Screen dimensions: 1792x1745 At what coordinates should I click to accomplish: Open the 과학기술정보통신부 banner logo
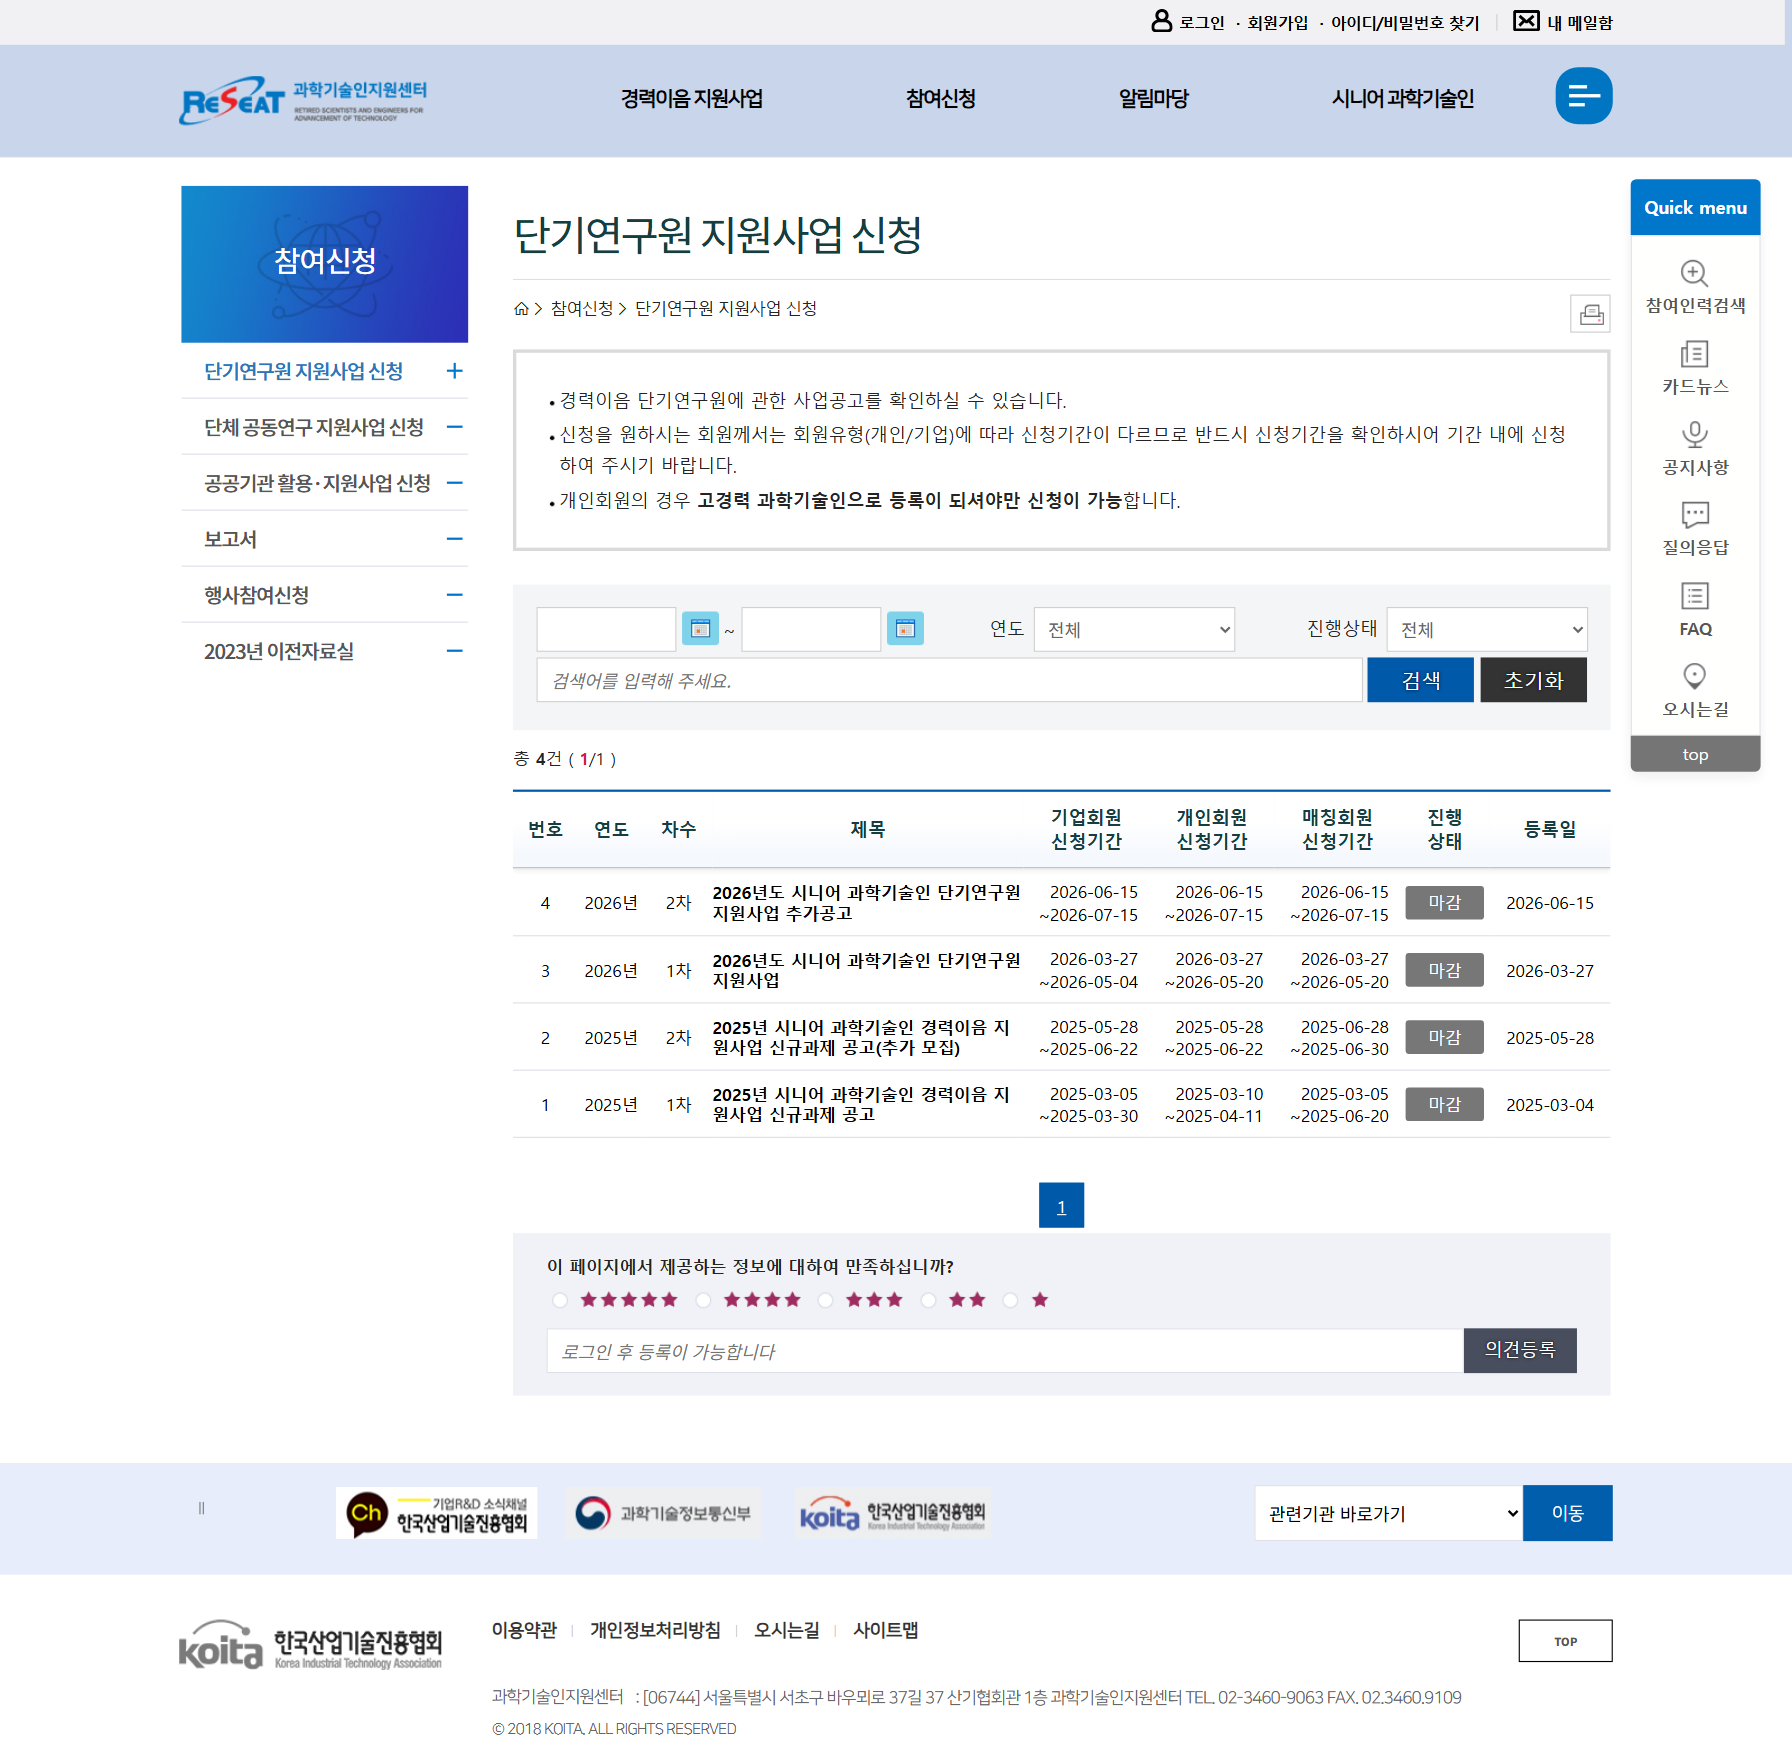coord(663,1513)
